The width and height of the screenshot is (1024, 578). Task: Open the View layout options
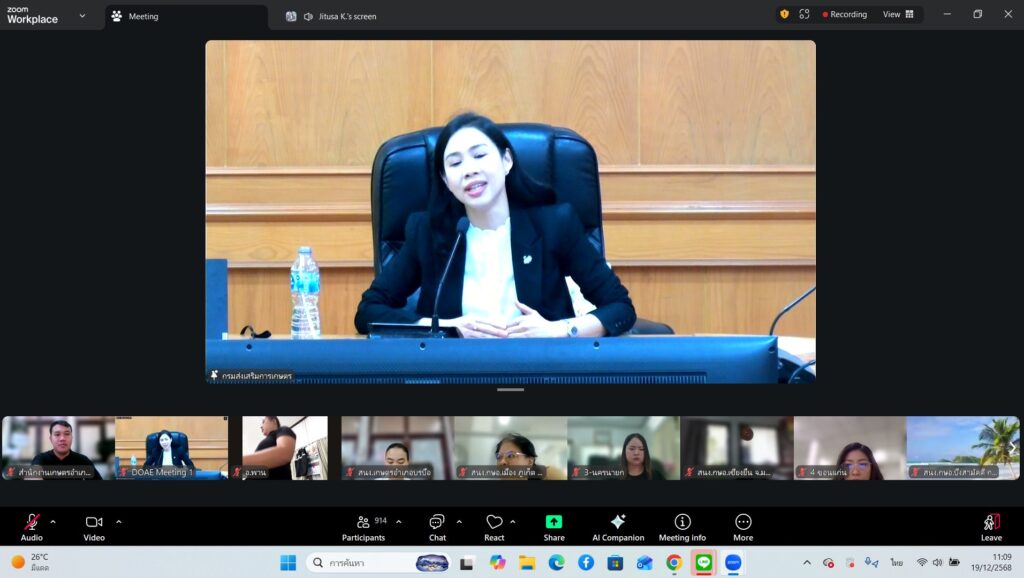pyautogui.click(x=897, y=15)
